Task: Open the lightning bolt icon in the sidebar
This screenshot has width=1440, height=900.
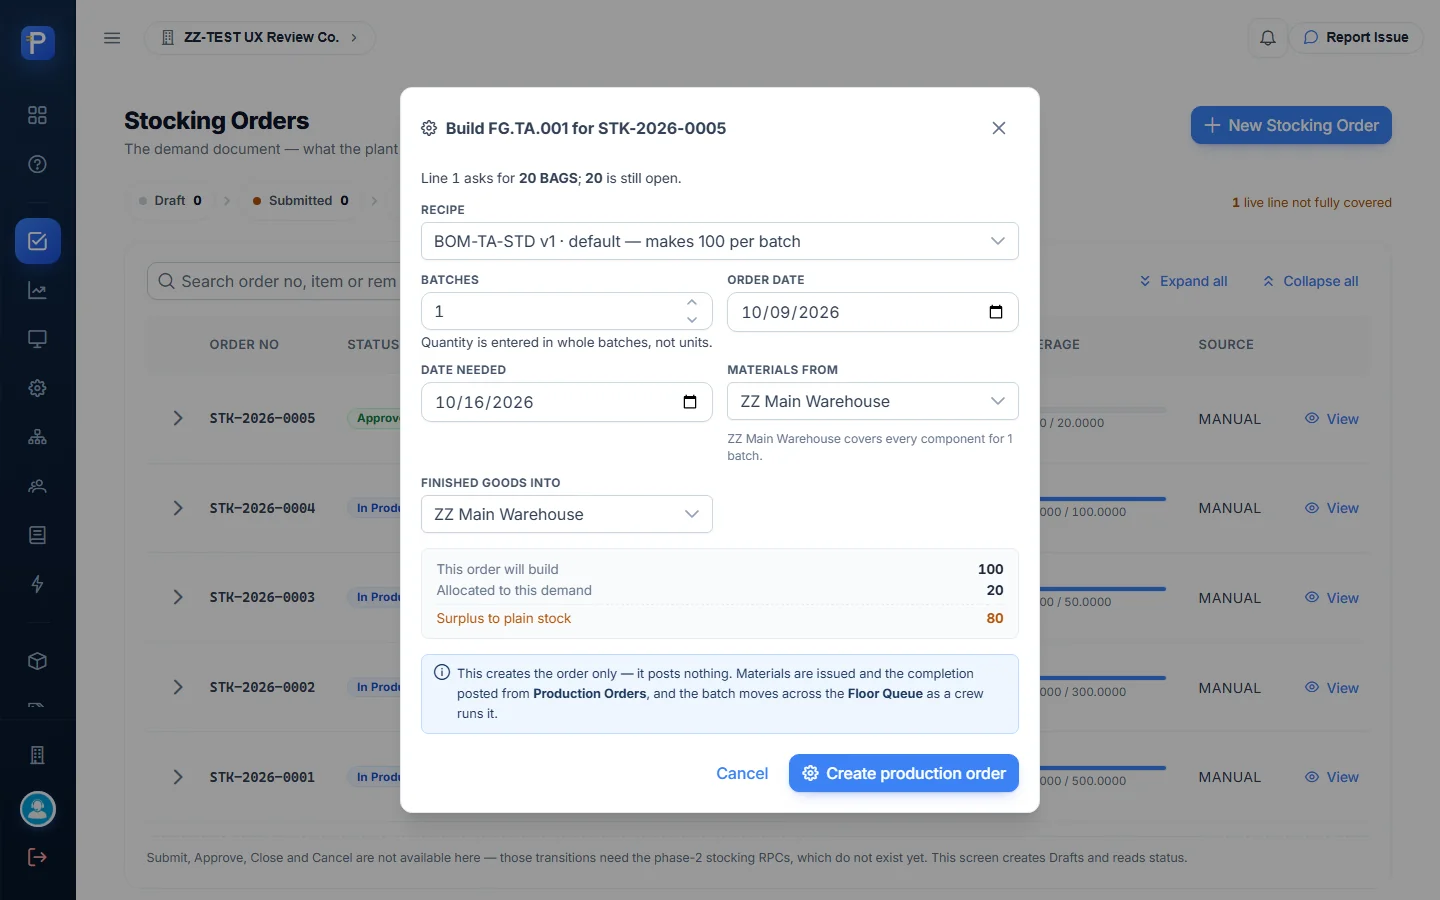Action: tap(38, 584)
